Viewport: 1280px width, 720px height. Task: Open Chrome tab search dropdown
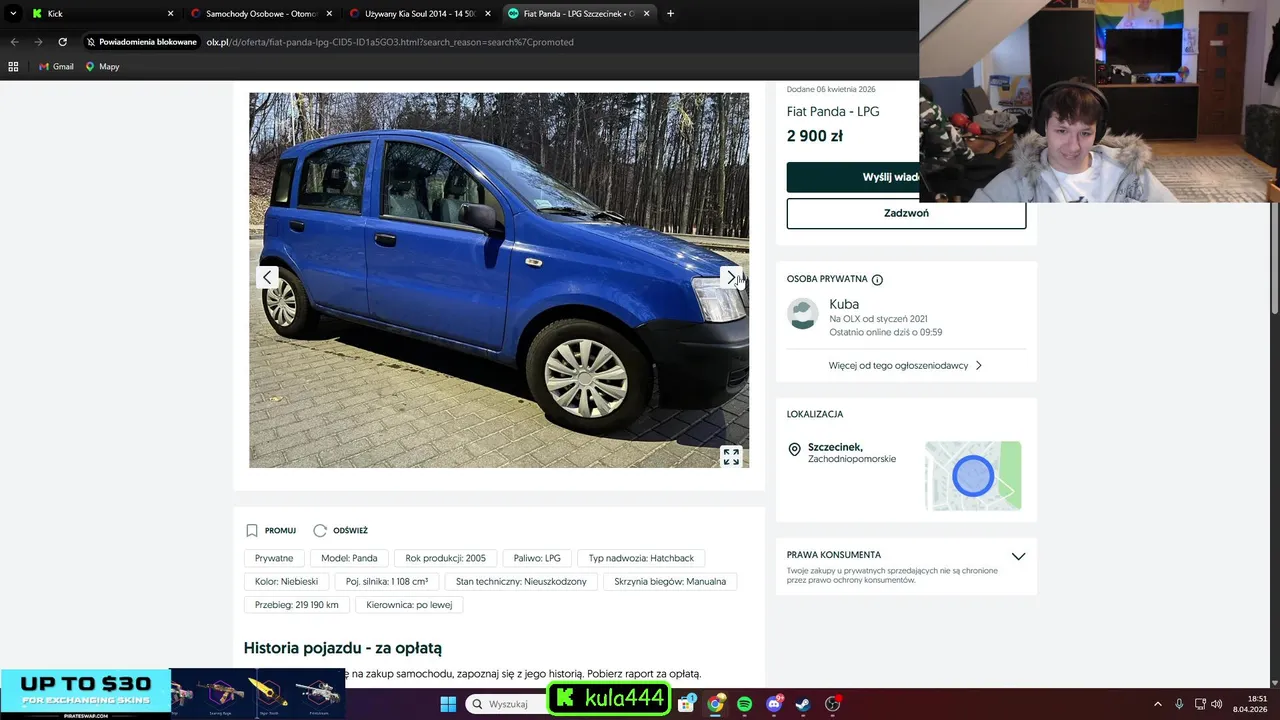point(13,13)
